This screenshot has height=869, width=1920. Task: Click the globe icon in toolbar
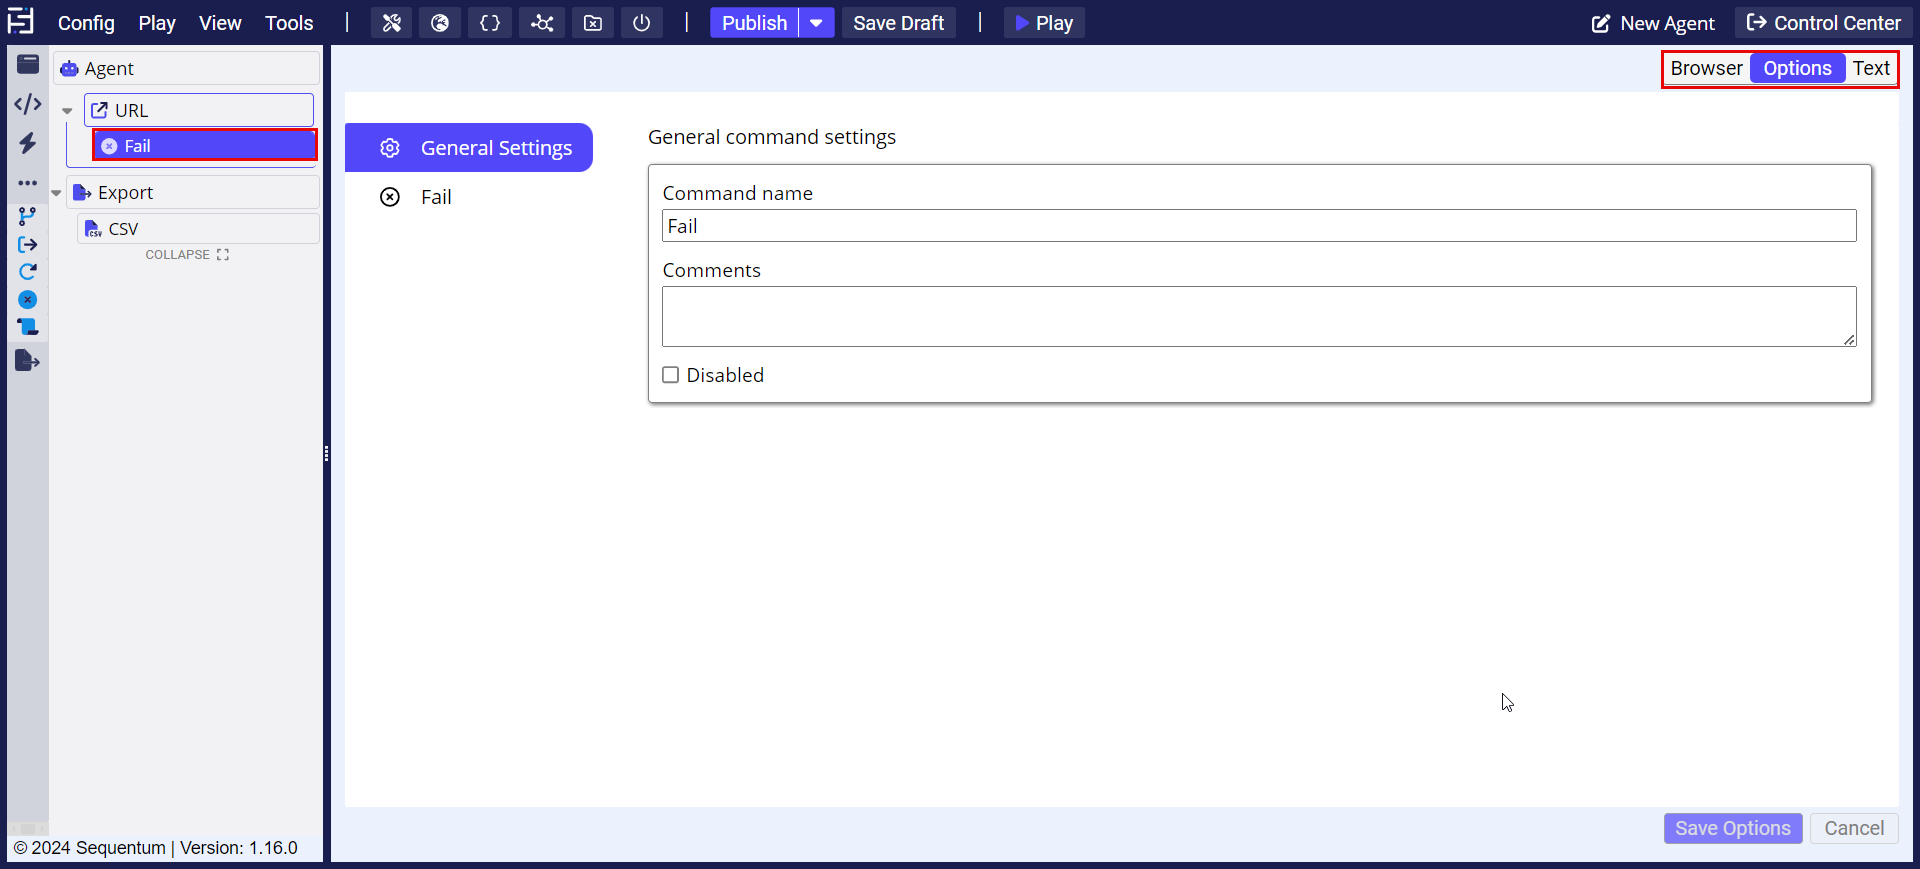pos(440,23)
